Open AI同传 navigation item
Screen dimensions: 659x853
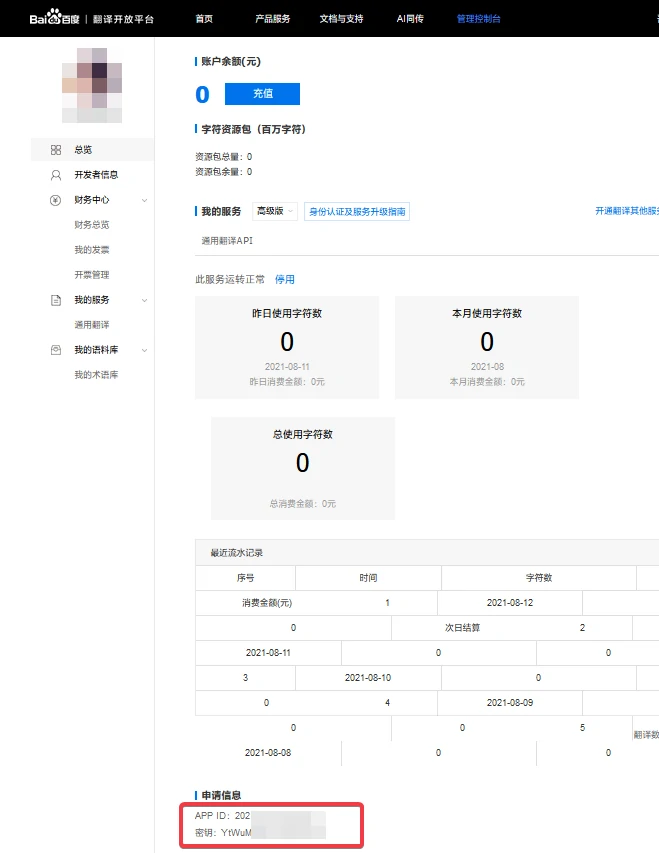(410, 18)
